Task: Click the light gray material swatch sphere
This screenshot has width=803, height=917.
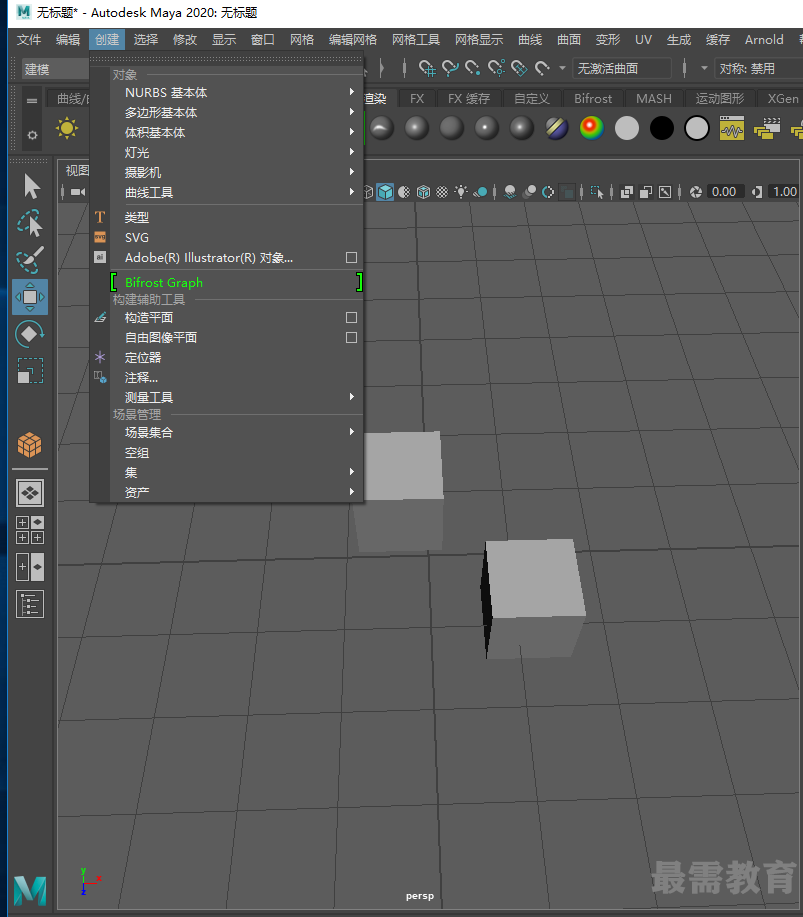Action: tap(626, 128)
